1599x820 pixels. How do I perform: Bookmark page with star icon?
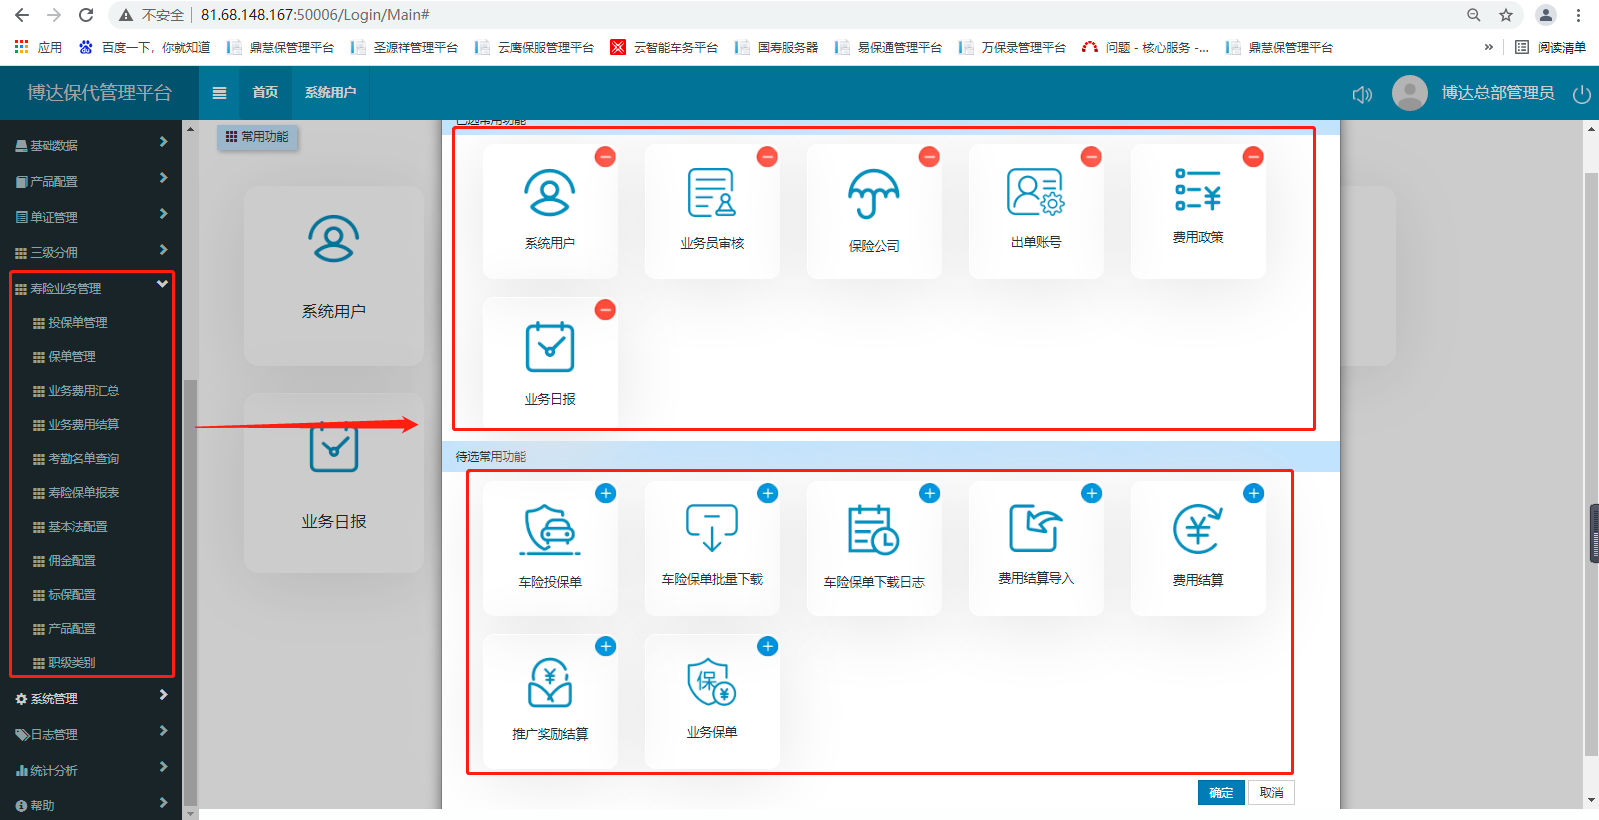1505,15
